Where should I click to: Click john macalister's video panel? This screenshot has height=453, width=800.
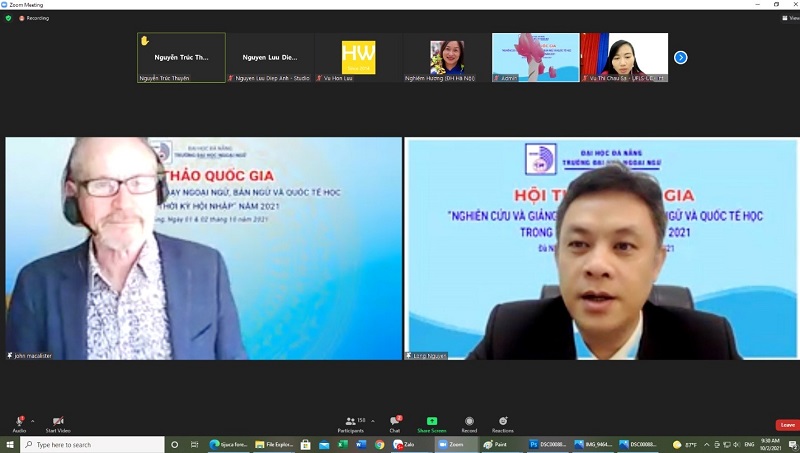203,248
